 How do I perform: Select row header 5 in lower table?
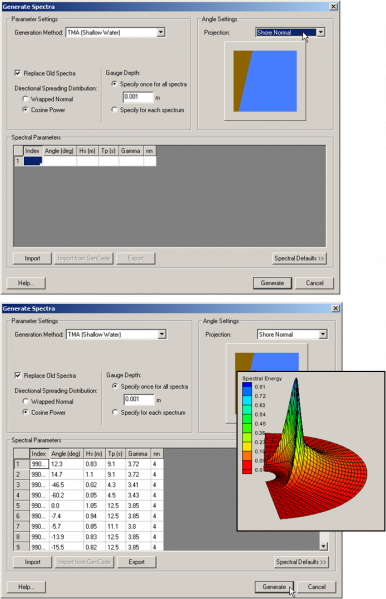click(21, 505)
